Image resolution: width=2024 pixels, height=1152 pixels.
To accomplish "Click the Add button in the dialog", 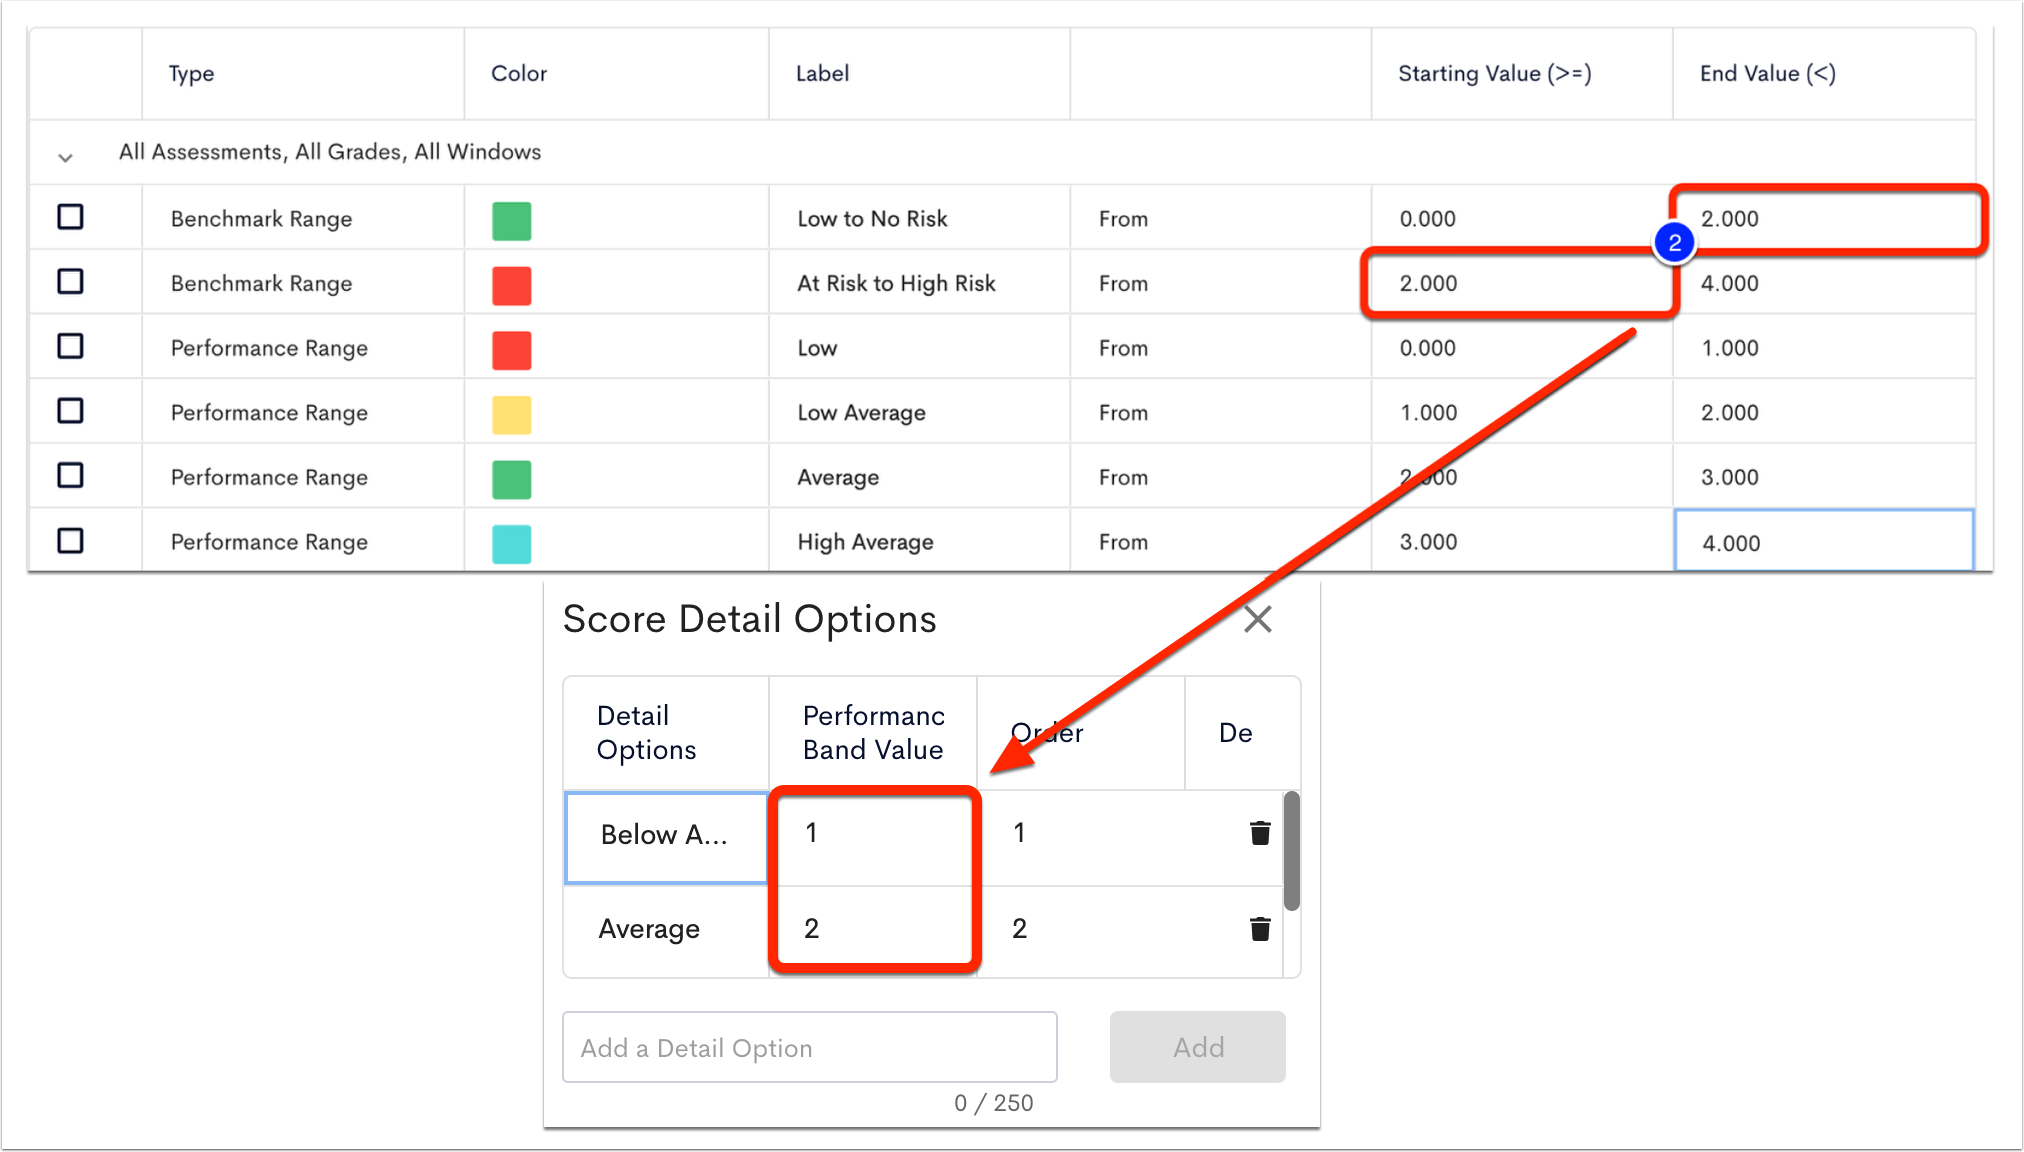I will (1197, 1047).
